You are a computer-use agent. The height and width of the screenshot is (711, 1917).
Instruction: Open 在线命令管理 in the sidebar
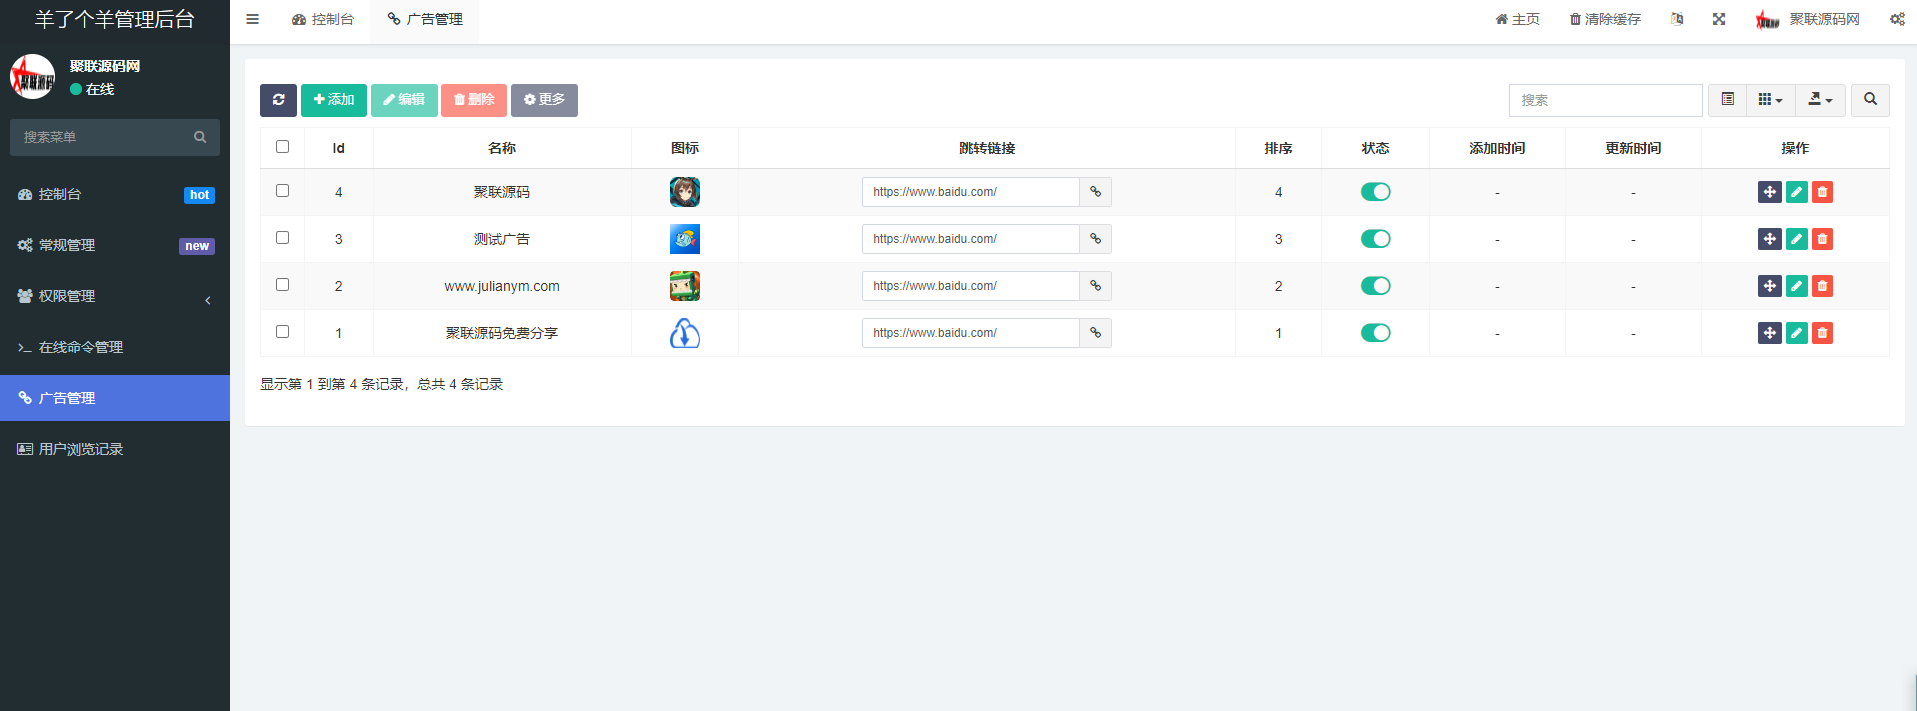115,347
